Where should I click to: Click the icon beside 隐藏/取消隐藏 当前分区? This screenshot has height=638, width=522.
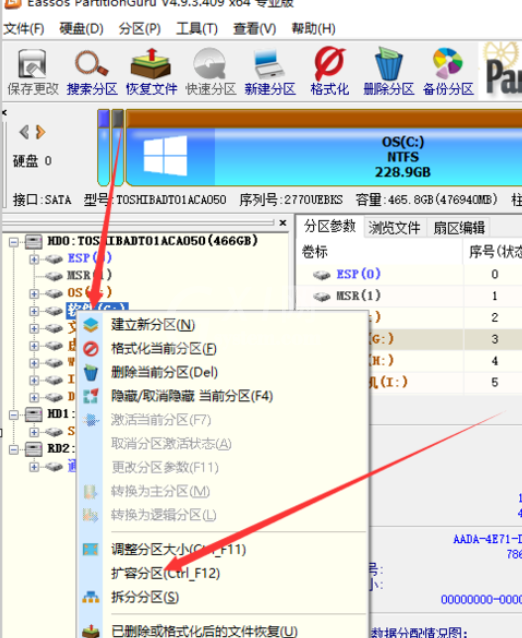[x=91, y=396]
